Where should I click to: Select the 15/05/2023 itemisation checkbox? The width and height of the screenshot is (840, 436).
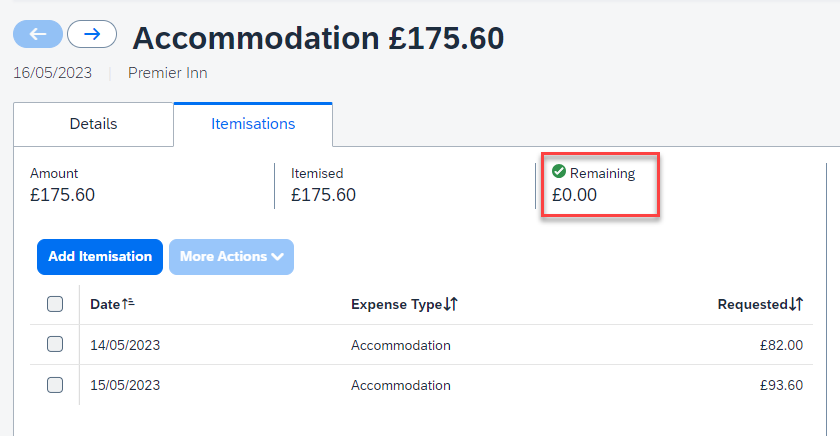click(x=55, y=385)
